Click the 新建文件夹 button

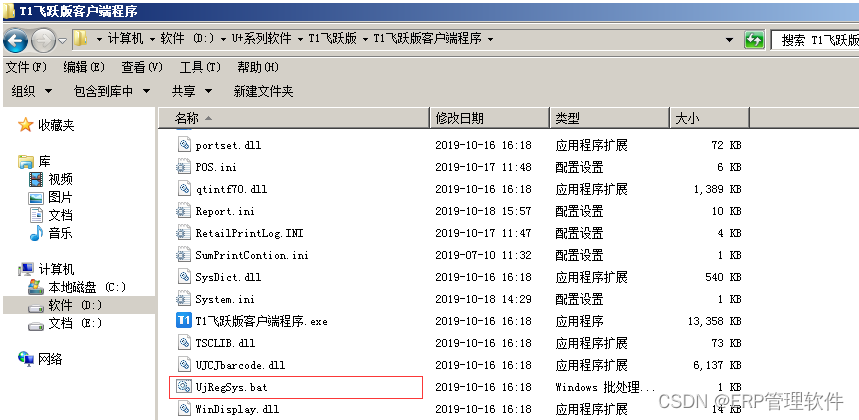[264, 91]
